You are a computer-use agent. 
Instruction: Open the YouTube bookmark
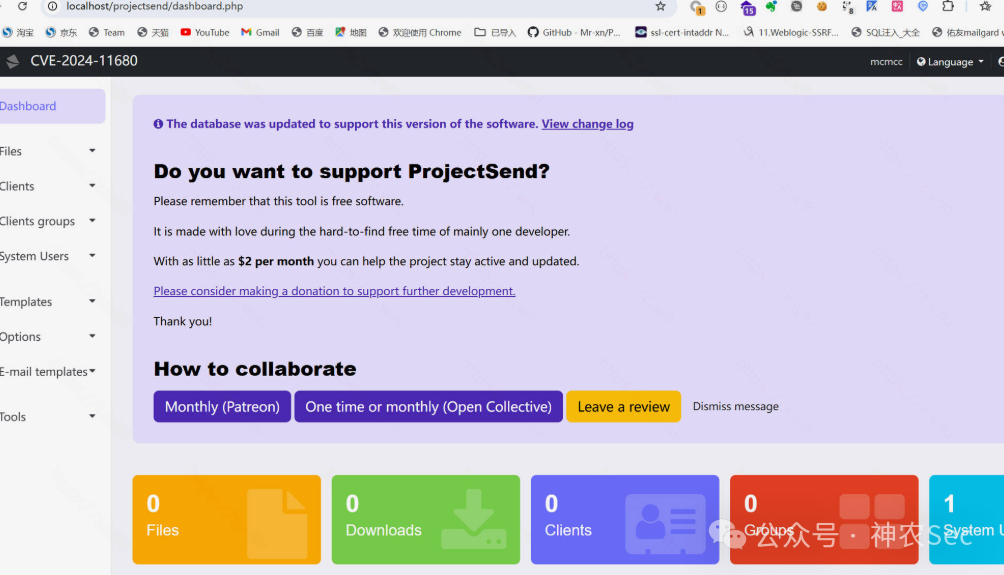click(205, 32)
